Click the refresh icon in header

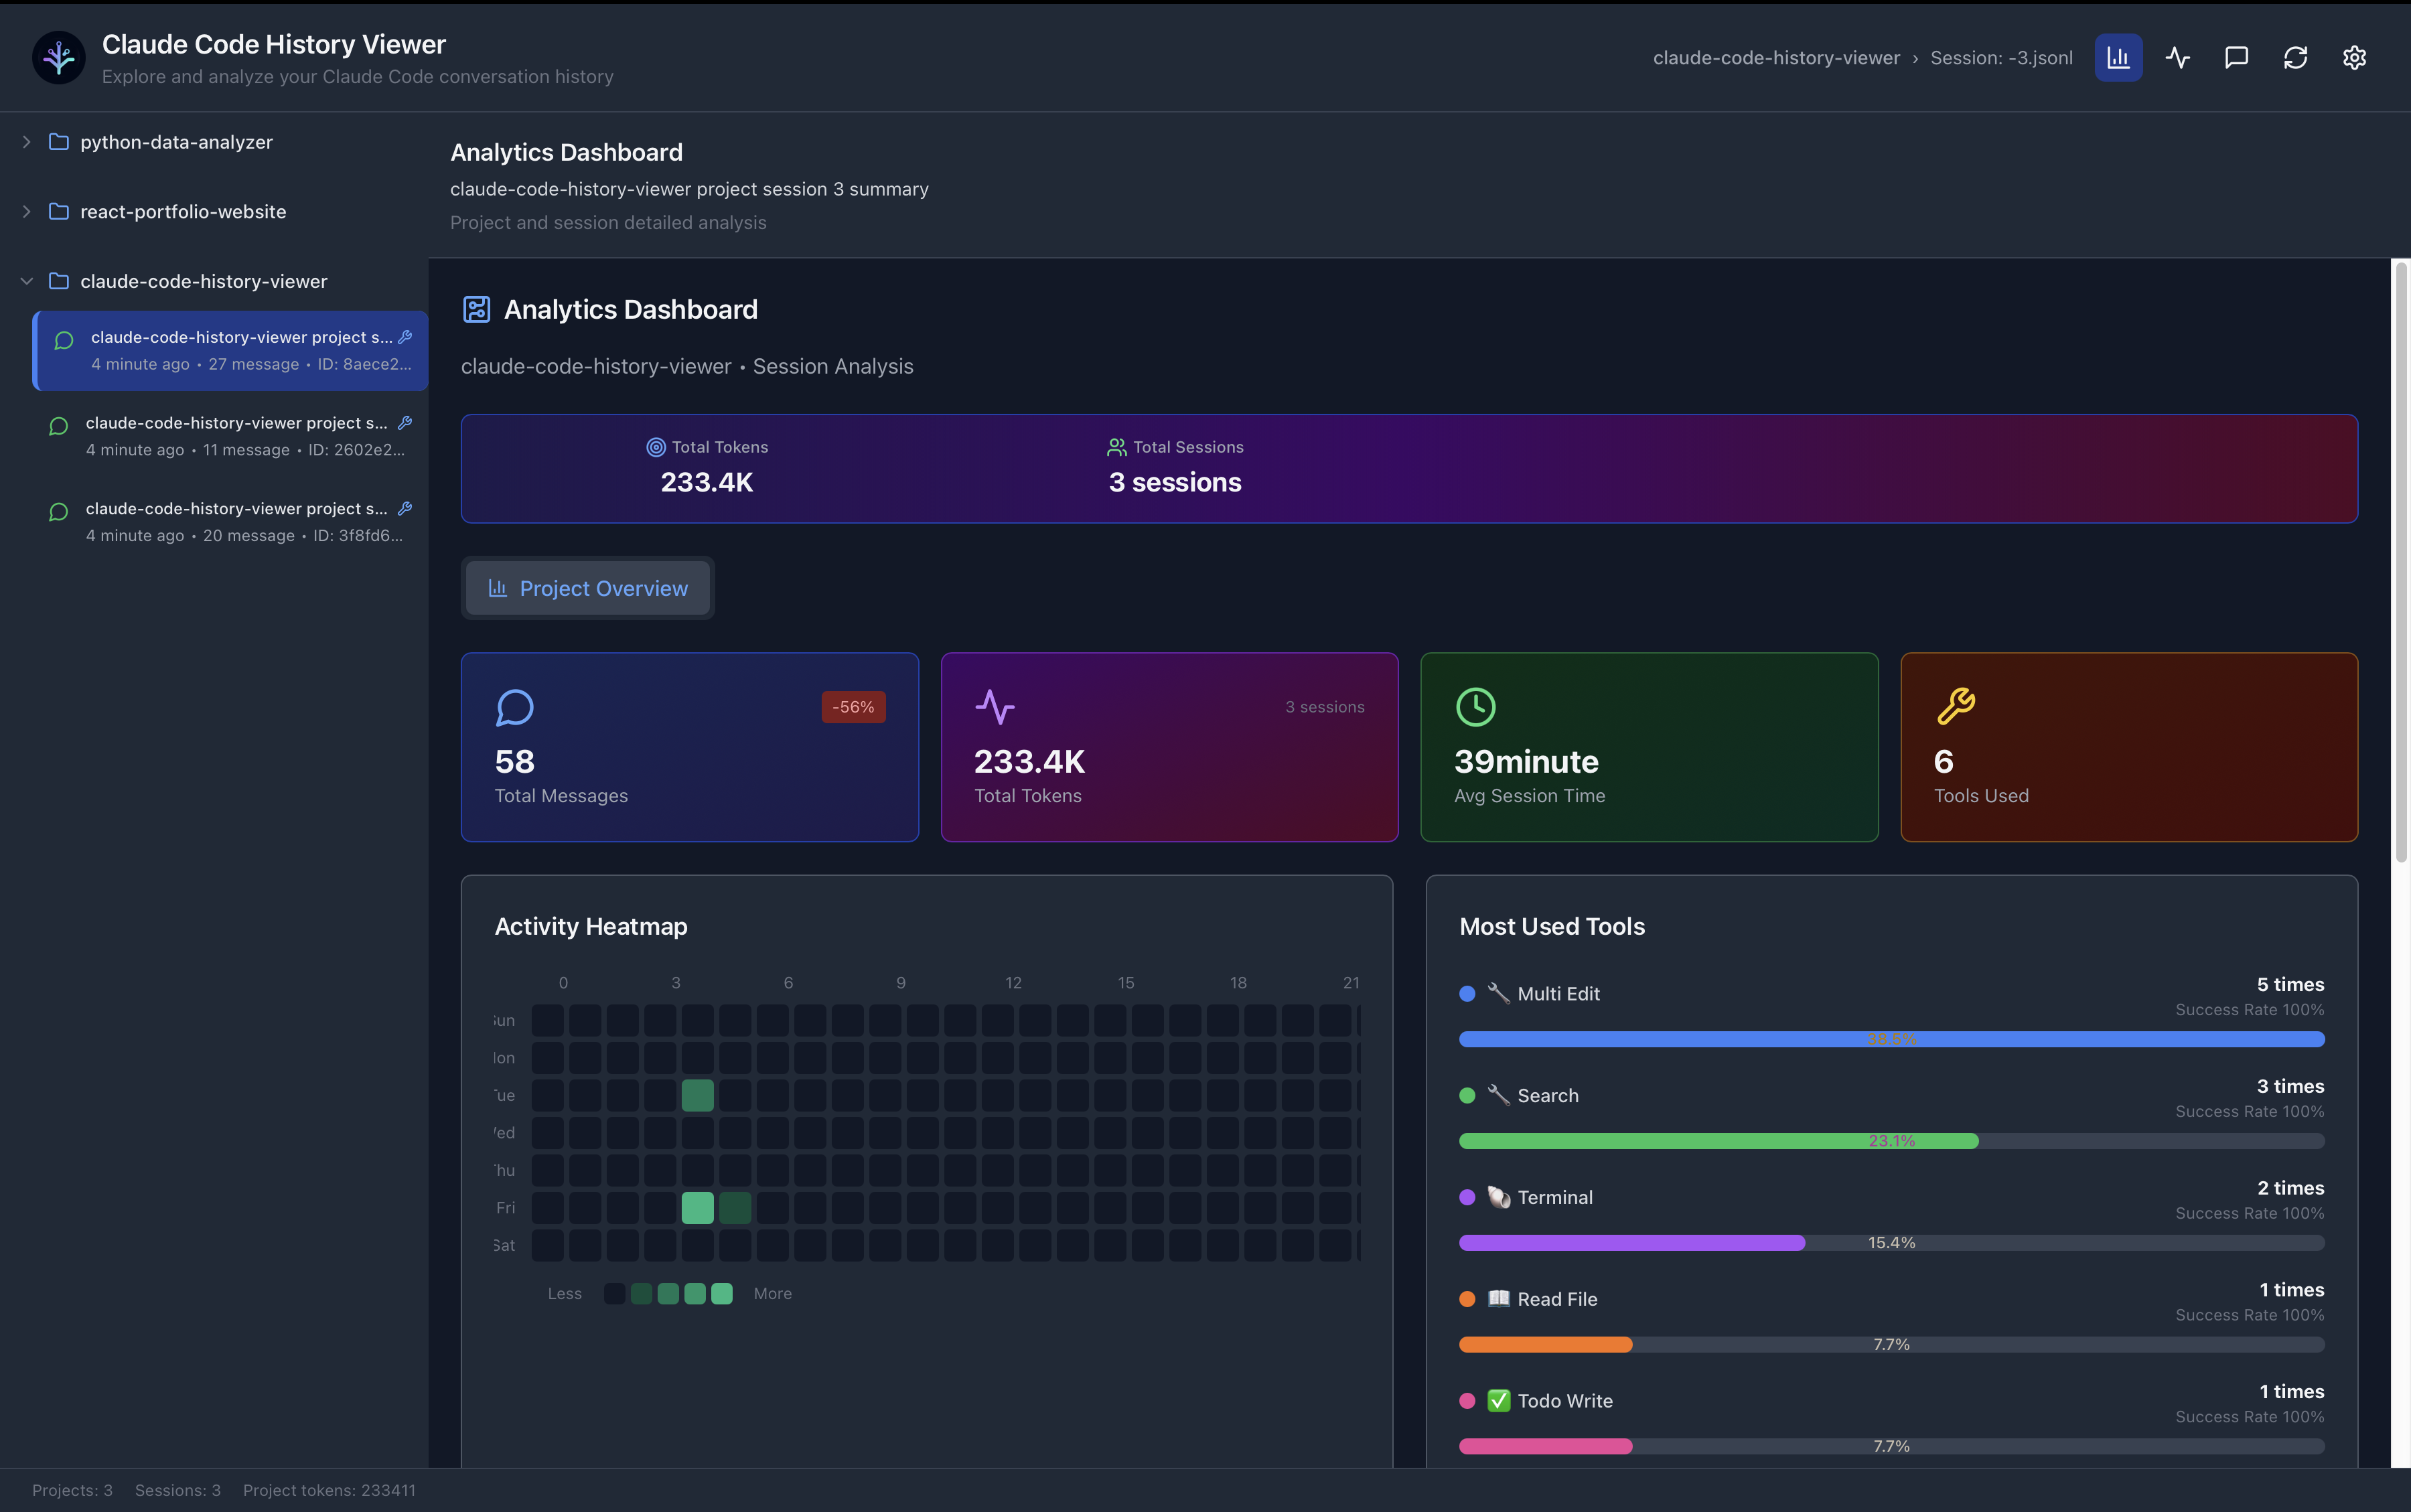coord(2295,58)
